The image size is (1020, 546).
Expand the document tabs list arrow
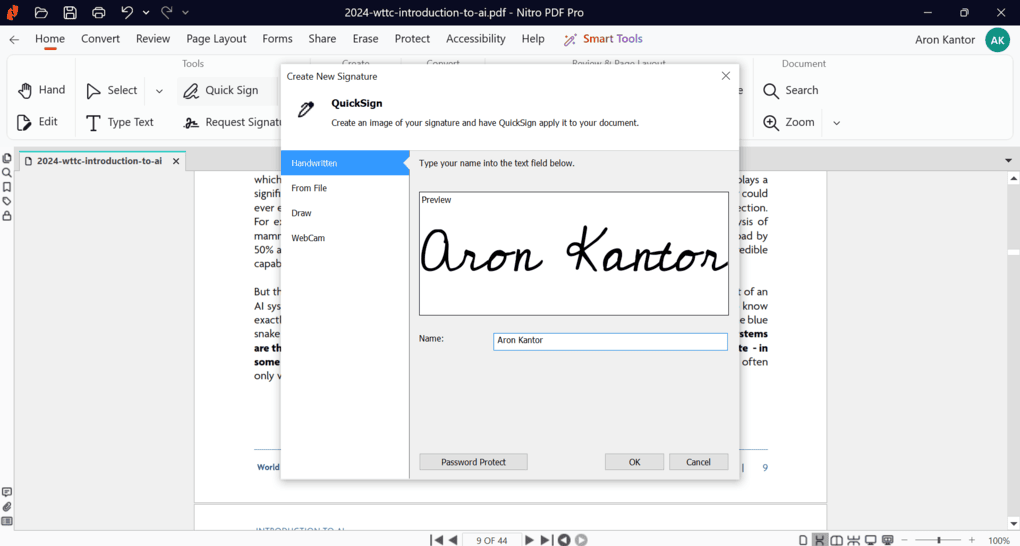click(x=1008, y=161)
